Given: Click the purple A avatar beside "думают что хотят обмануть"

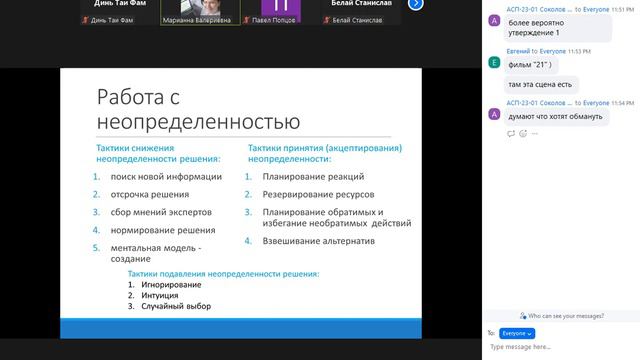Looking at the screenshot, I should (494, 114).
